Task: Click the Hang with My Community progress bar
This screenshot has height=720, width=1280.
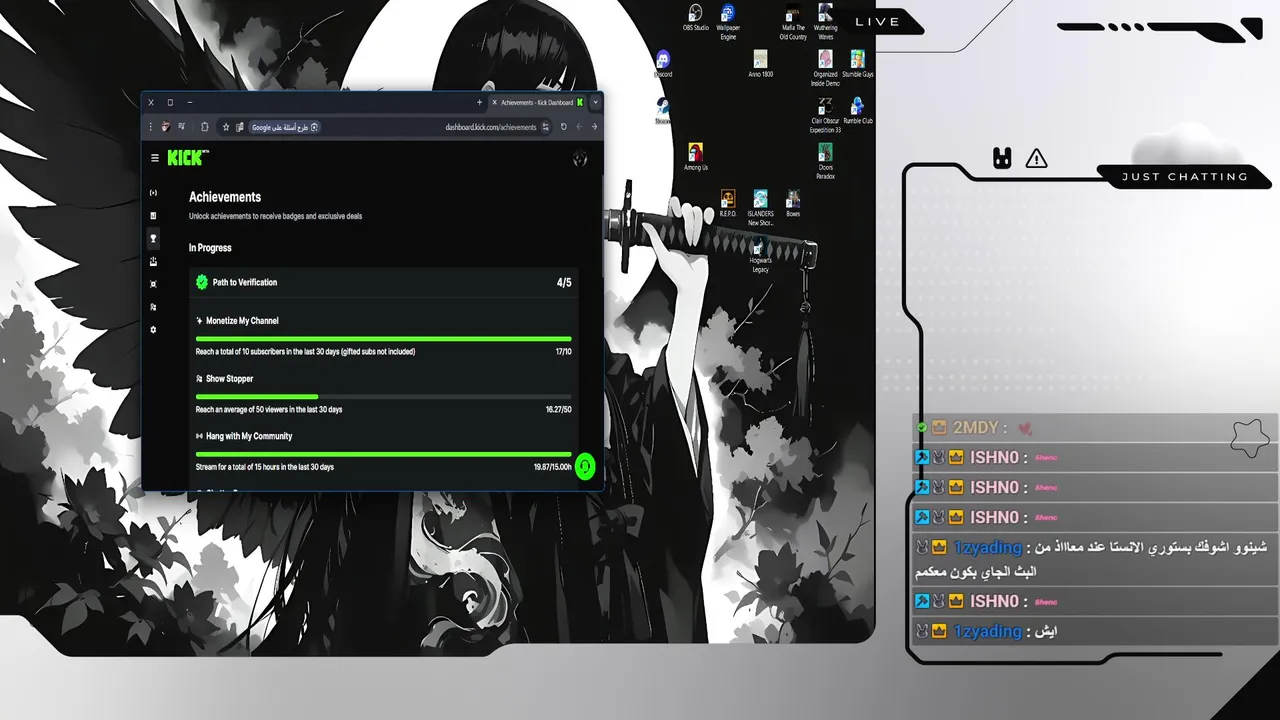Action: (x=384, y=454)
